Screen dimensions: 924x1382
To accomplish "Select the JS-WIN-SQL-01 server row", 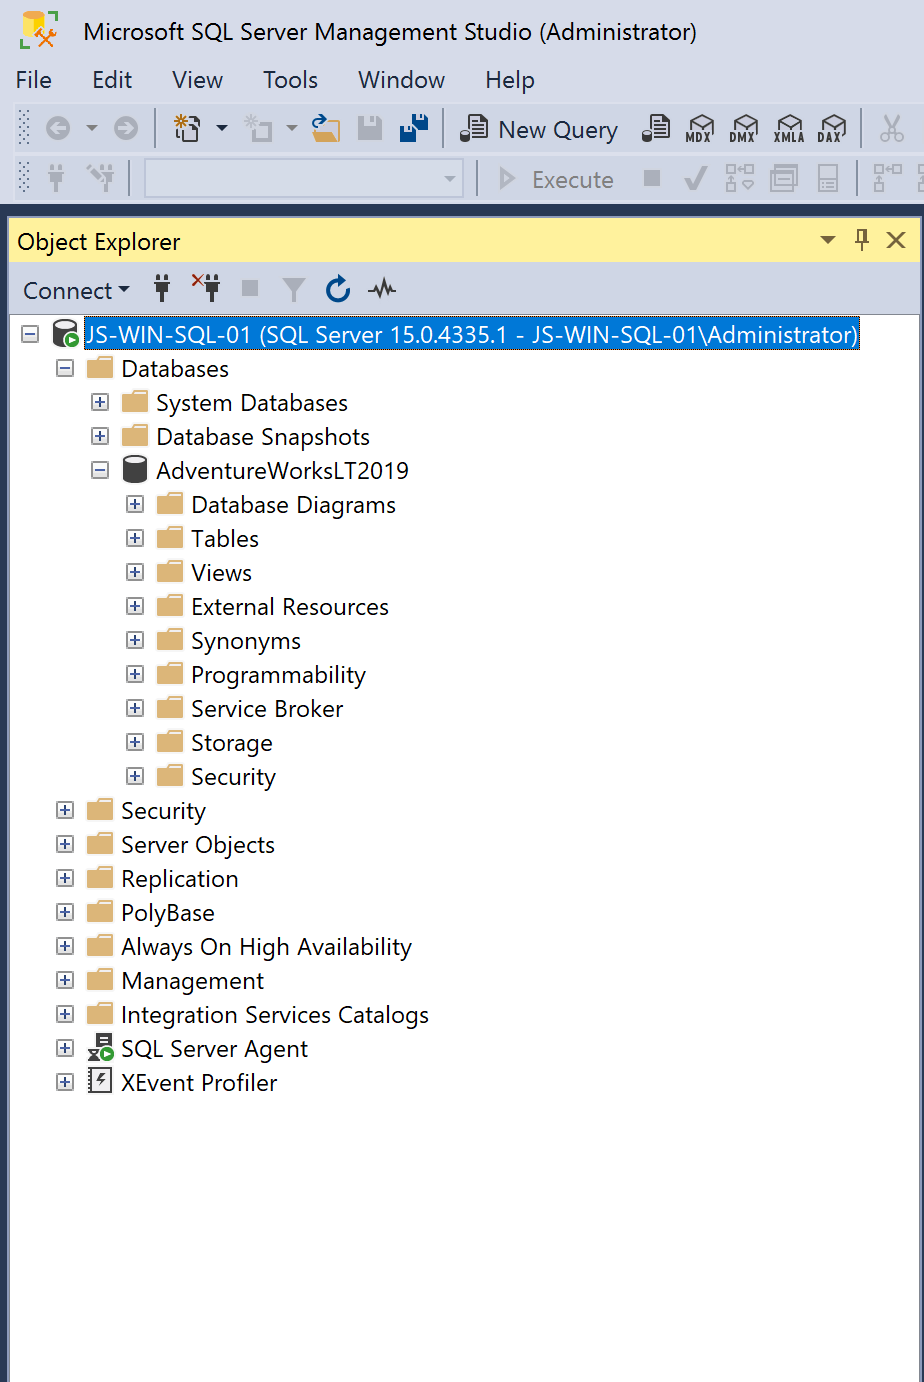I will point(472,334).
